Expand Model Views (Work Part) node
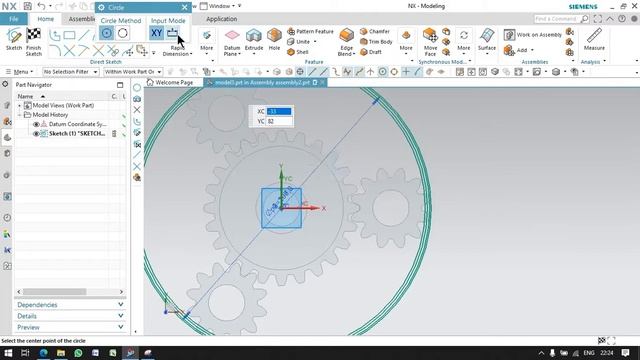This screenshot has width=640, height=360. click(19, 105)
